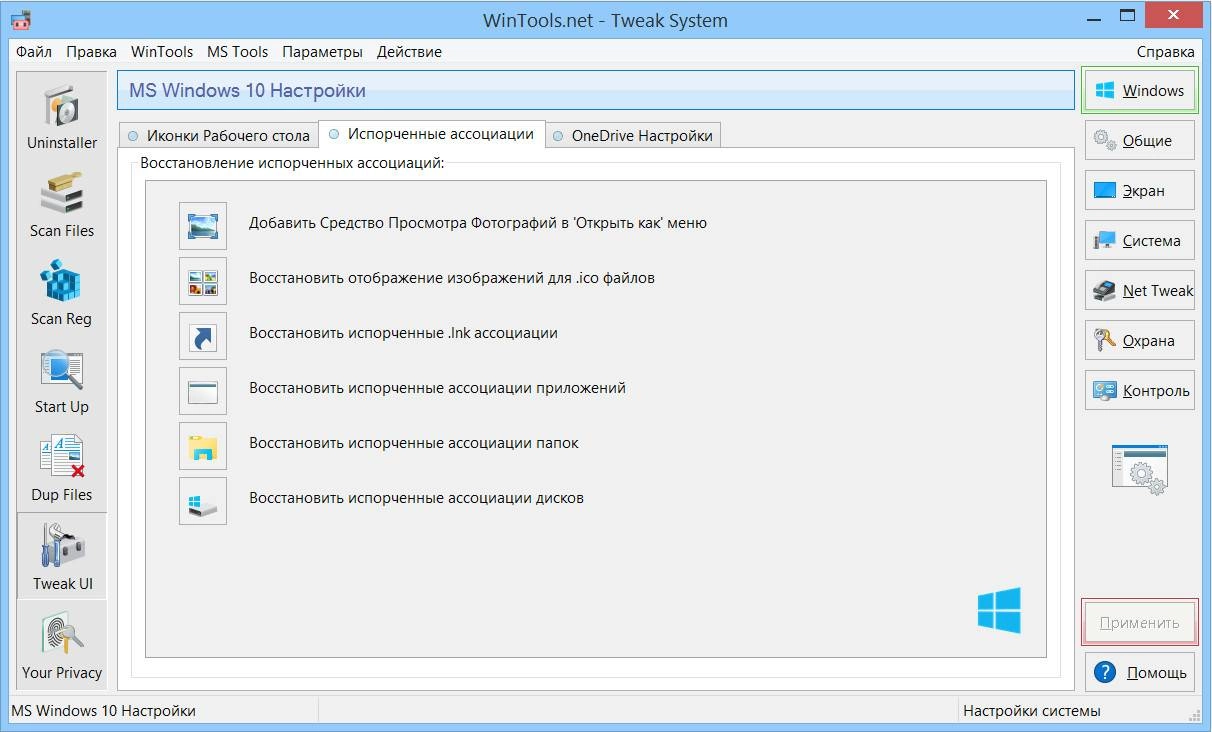1212x732 pixels.
Task: Maximize the WinTools.net window
Action: tap(1127, 15)
